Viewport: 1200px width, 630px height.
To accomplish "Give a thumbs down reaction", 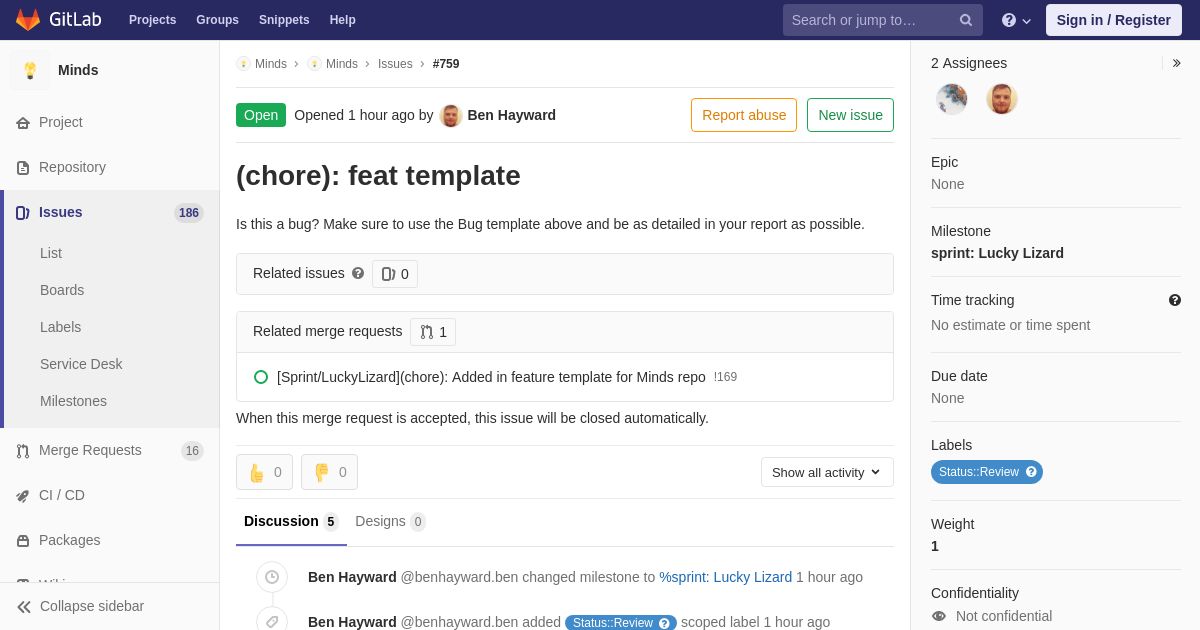I will [x=329, y=472].
